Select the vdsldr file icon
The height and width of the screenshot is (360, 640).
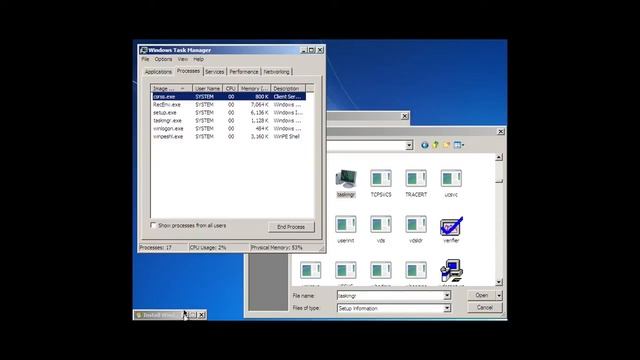click(x=416, y=225)
